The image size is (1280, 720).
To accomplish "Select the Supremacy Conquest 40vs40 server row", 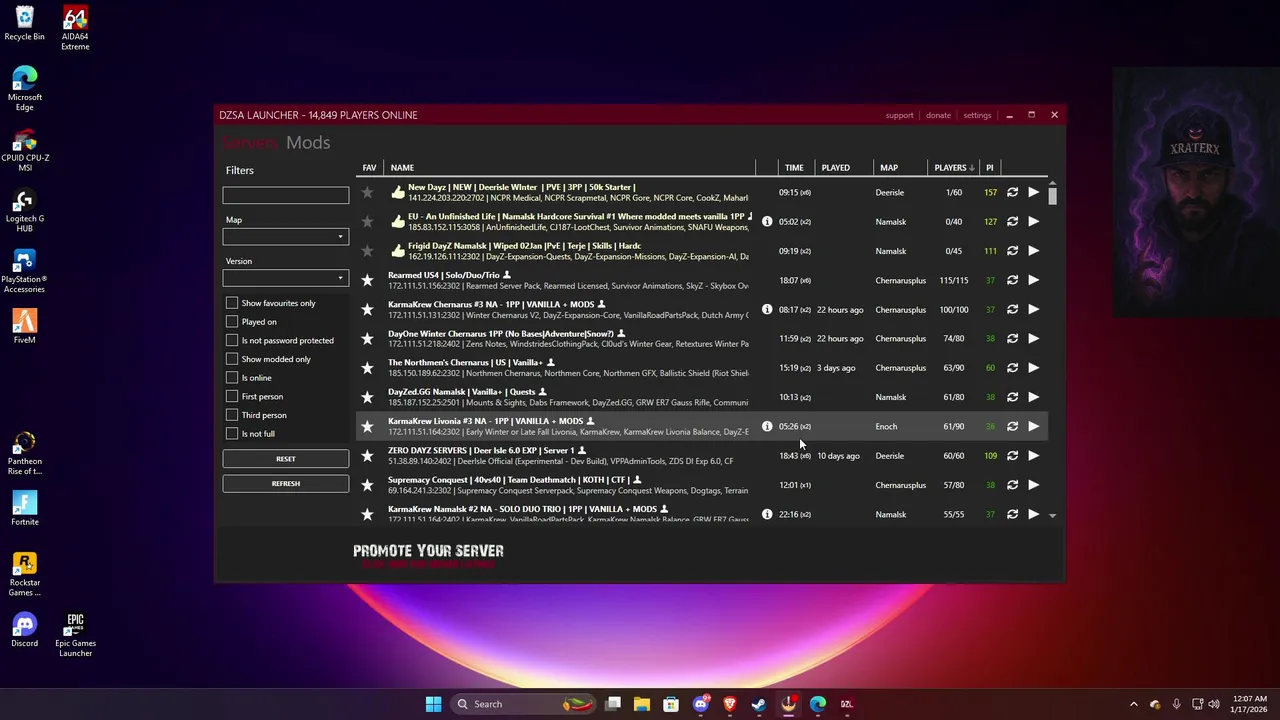I will [700, 485].
